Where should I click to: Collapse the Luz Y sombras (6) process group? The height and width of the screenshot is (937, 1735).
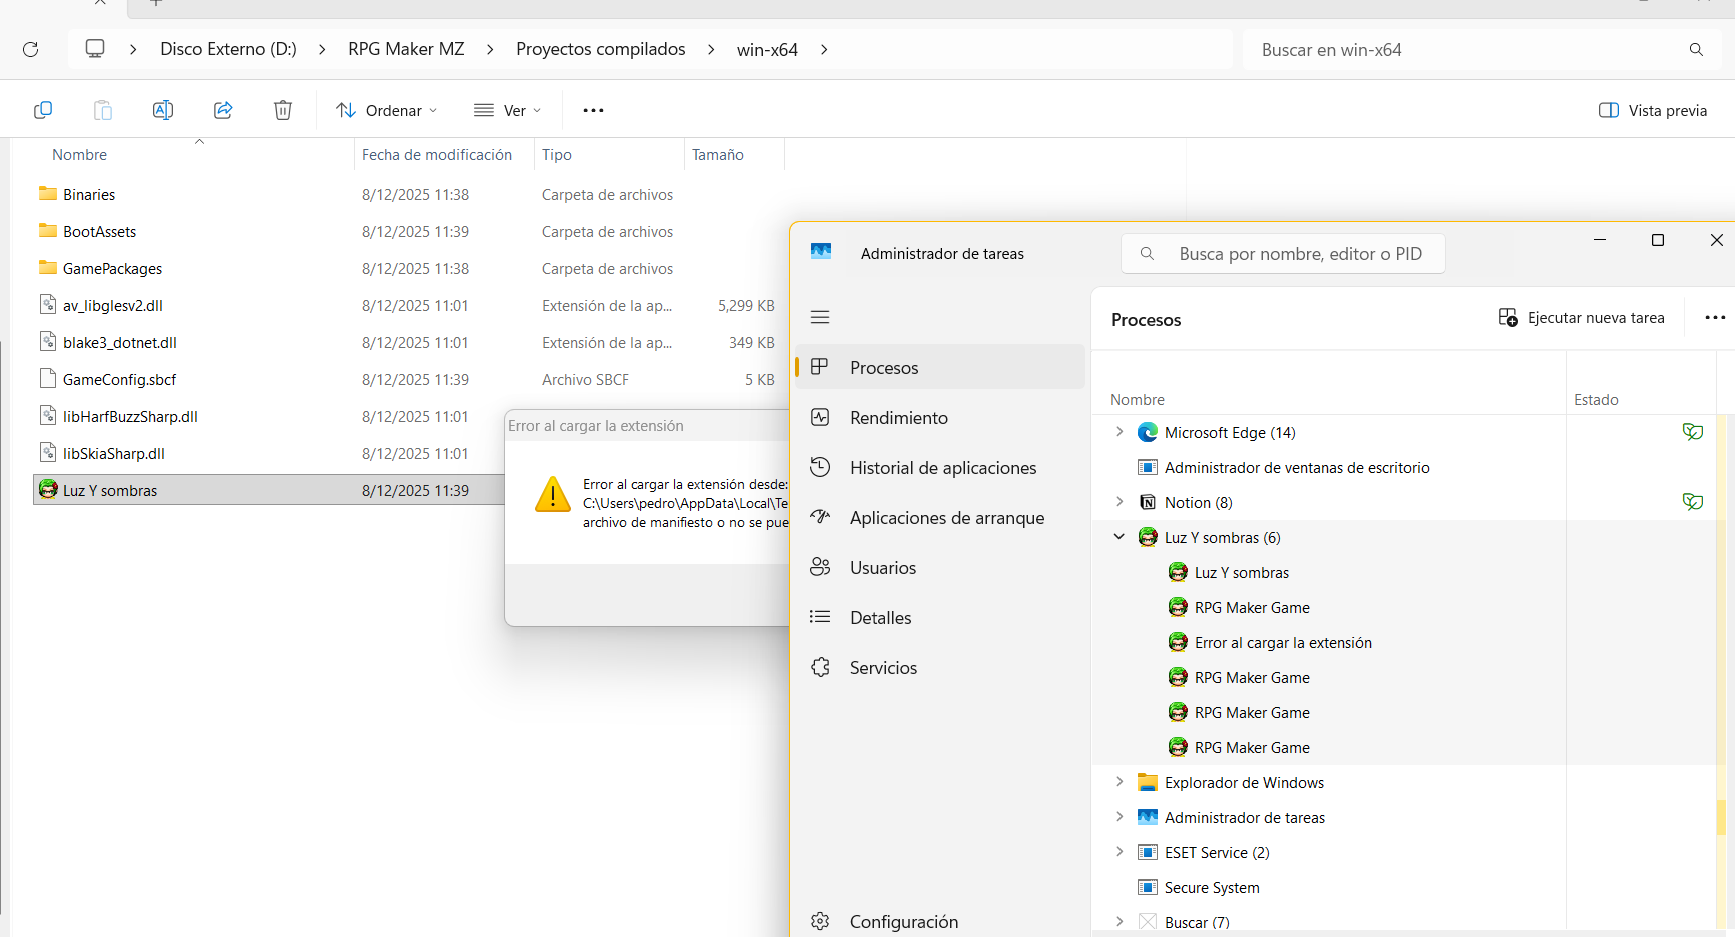(x=1119, y=537)
